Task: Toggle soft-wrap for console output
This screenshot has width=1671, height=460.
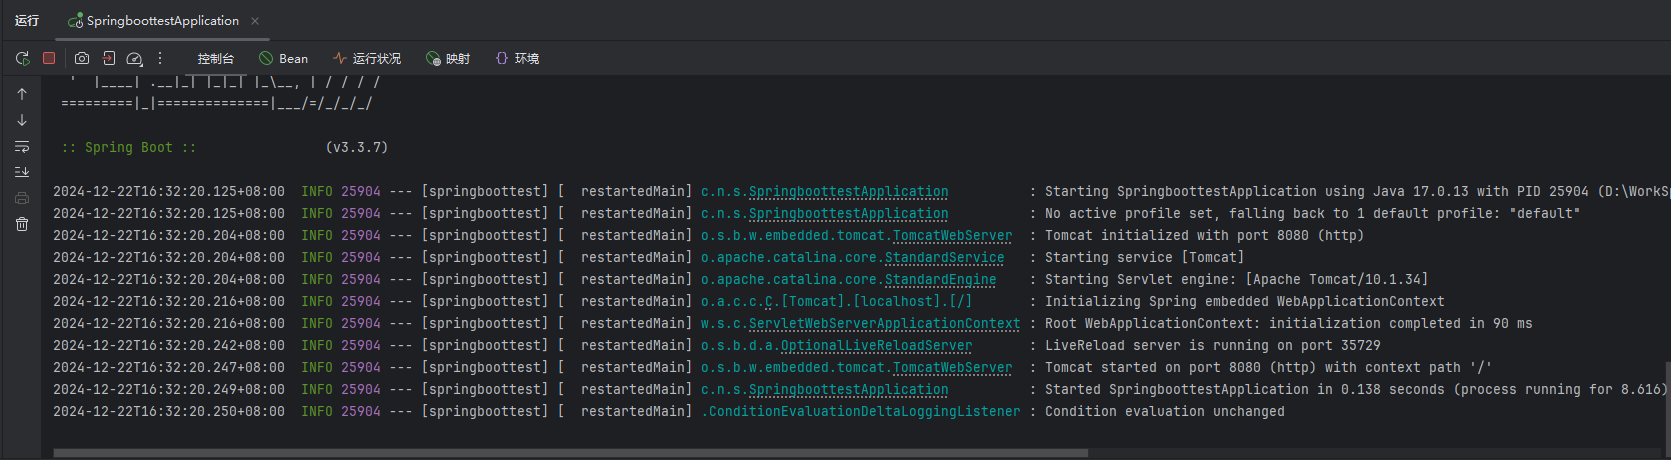Action: click(22, 146)
